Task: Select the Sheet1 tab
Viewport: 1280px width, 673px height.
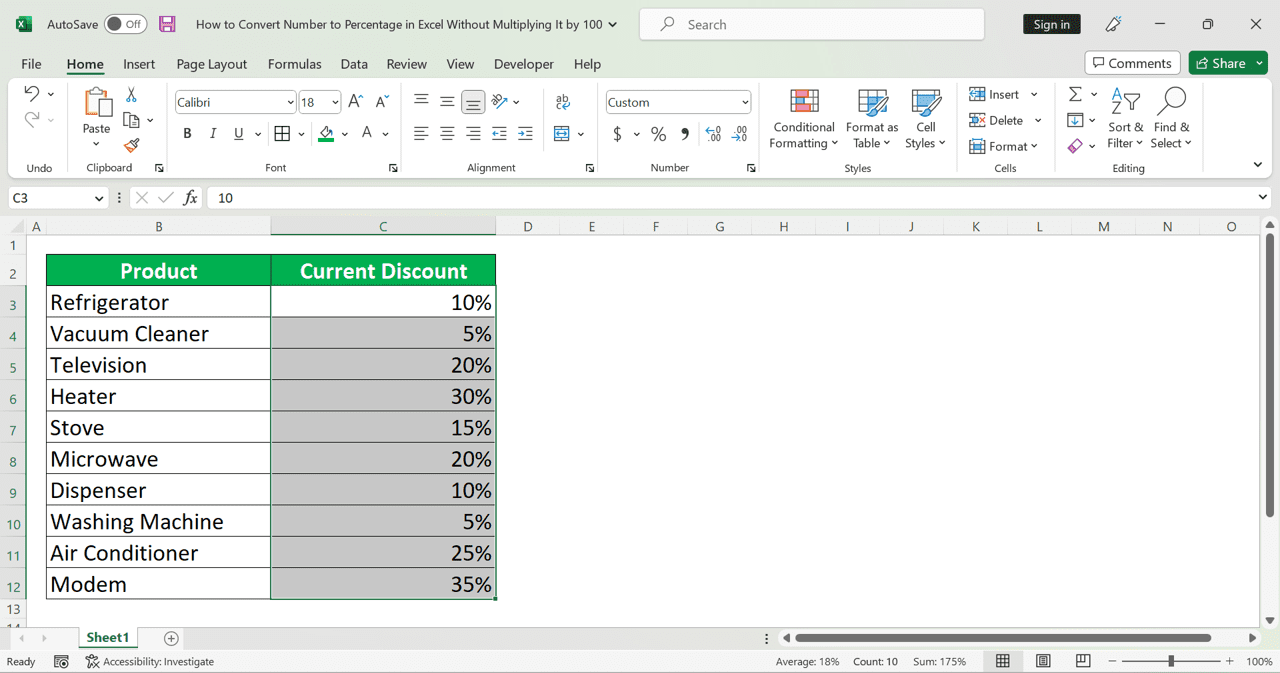Action: pyautogui.click(x=107, y=637)
